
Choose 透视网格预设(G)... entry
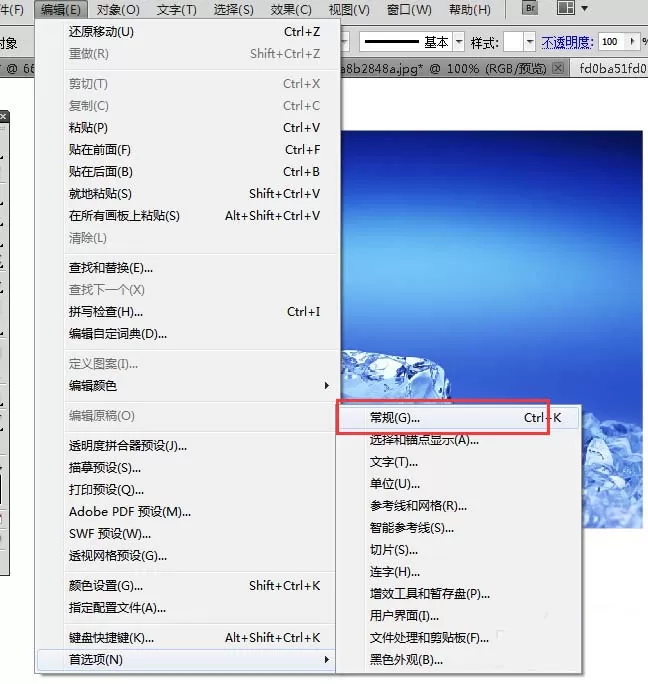click(188, 556)
